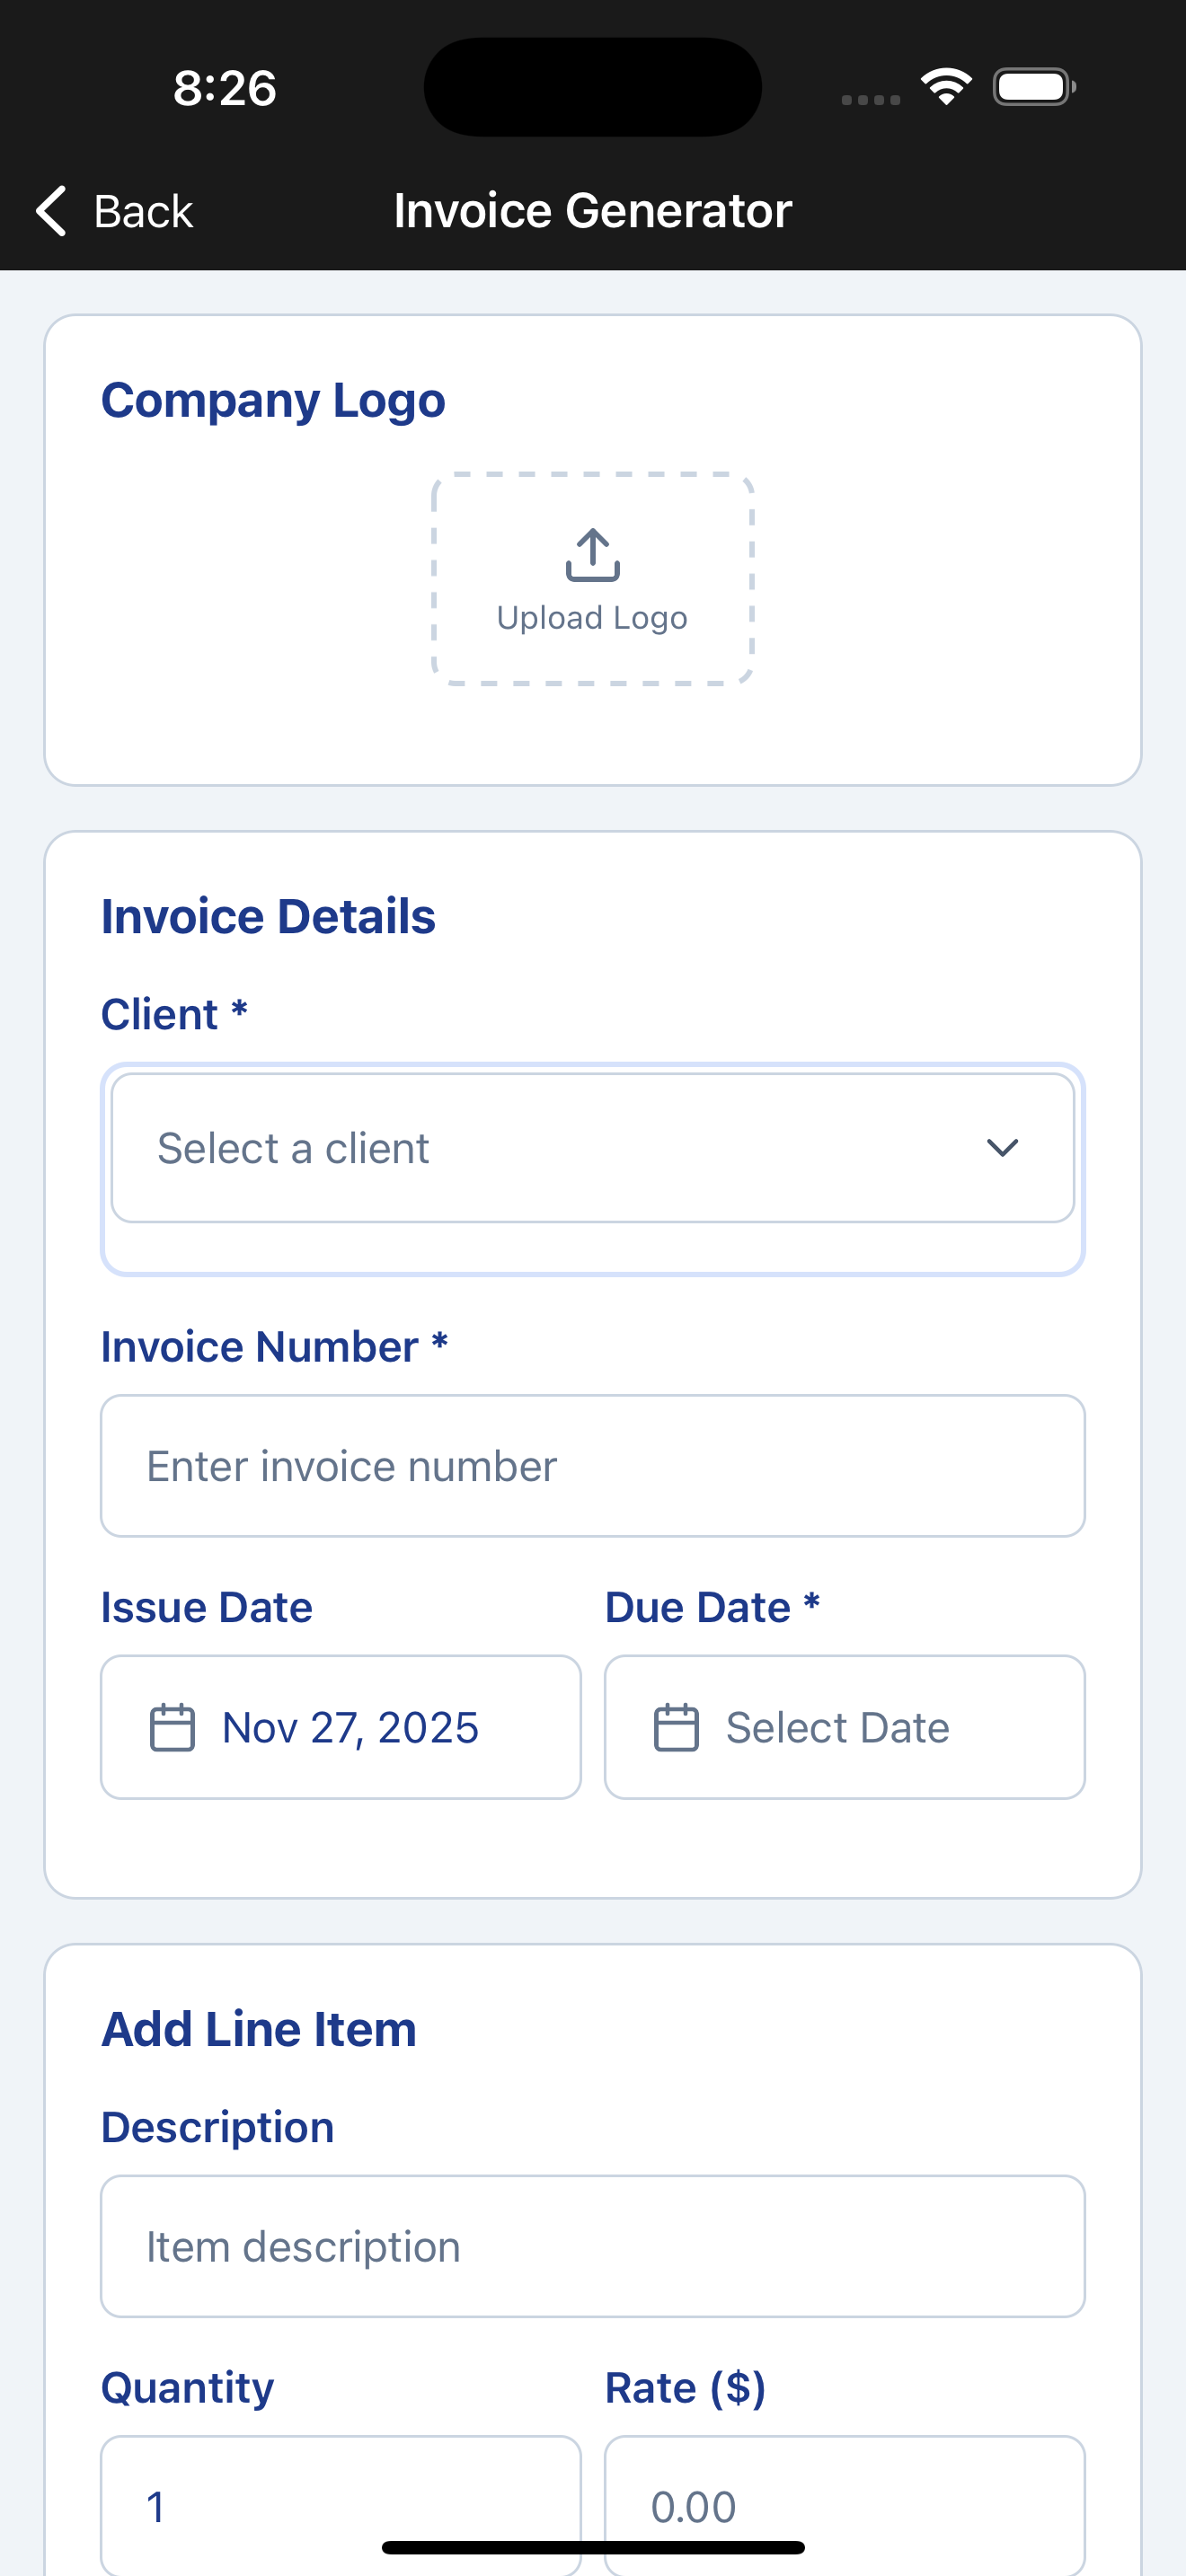Tap the Upload Logo text
The height and width of the screenshot is (2576, 1186).
[592, 618]
